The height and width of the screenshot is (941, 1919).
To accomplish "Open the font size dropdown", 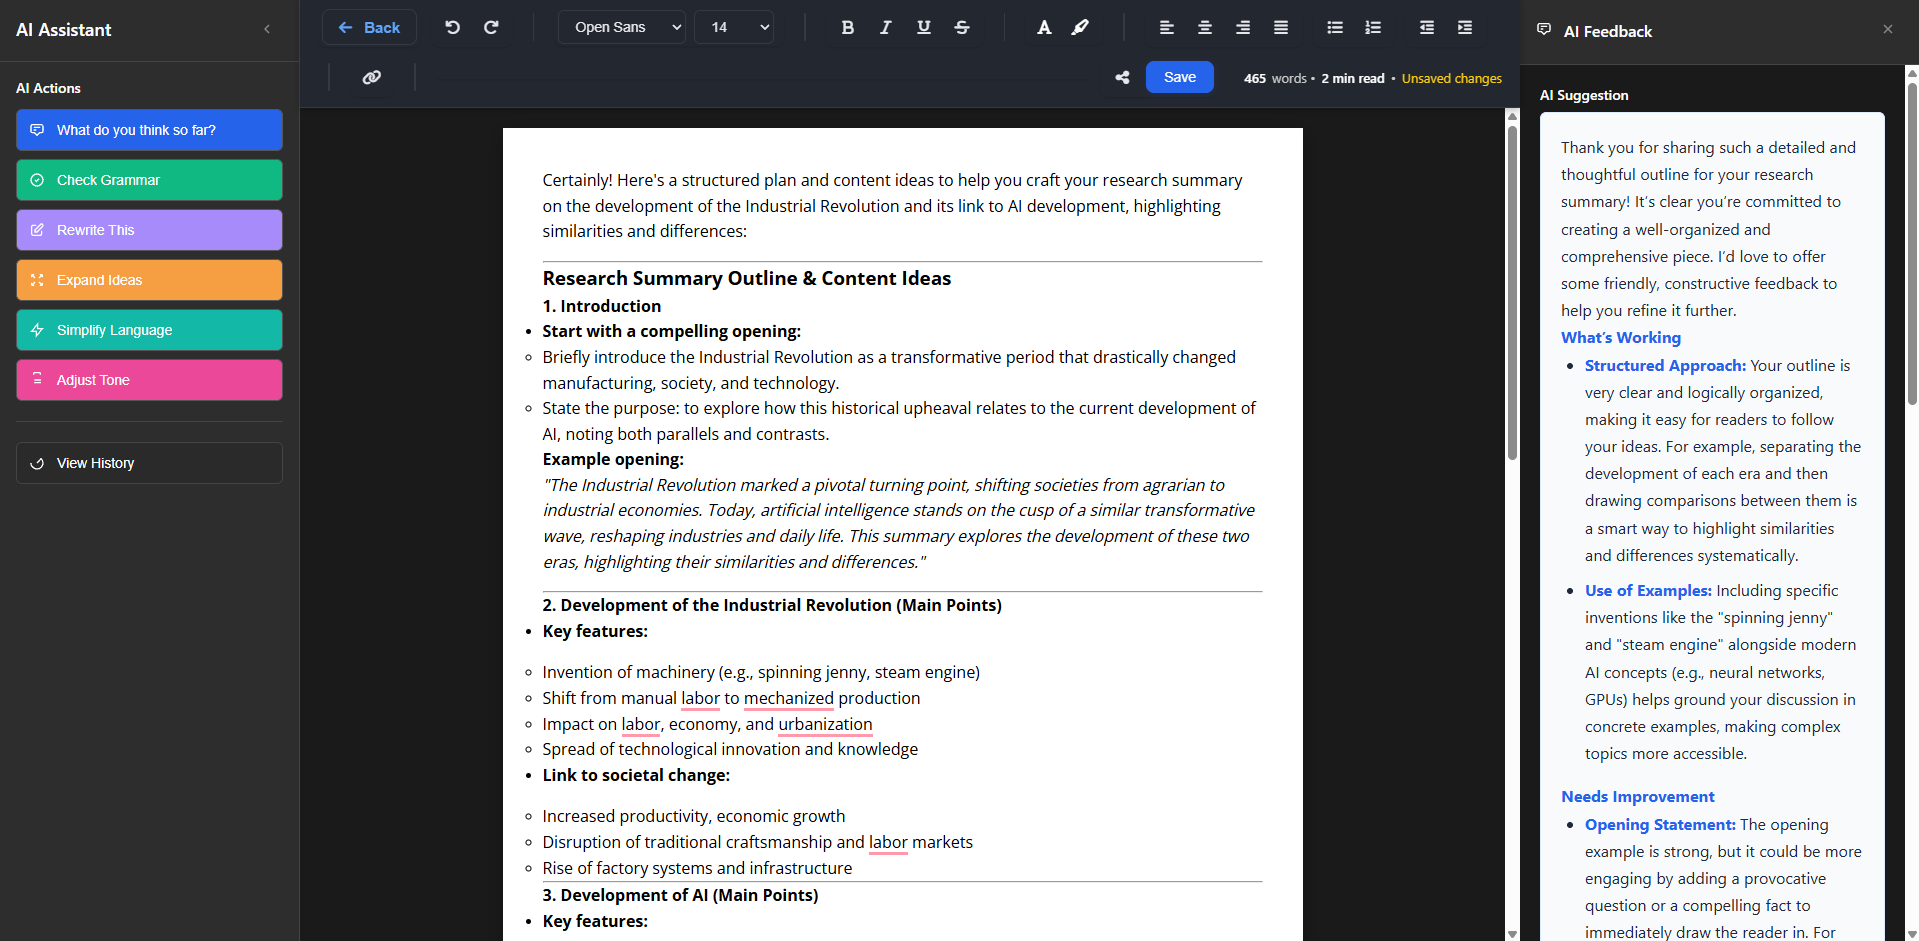I will [733, 27].
